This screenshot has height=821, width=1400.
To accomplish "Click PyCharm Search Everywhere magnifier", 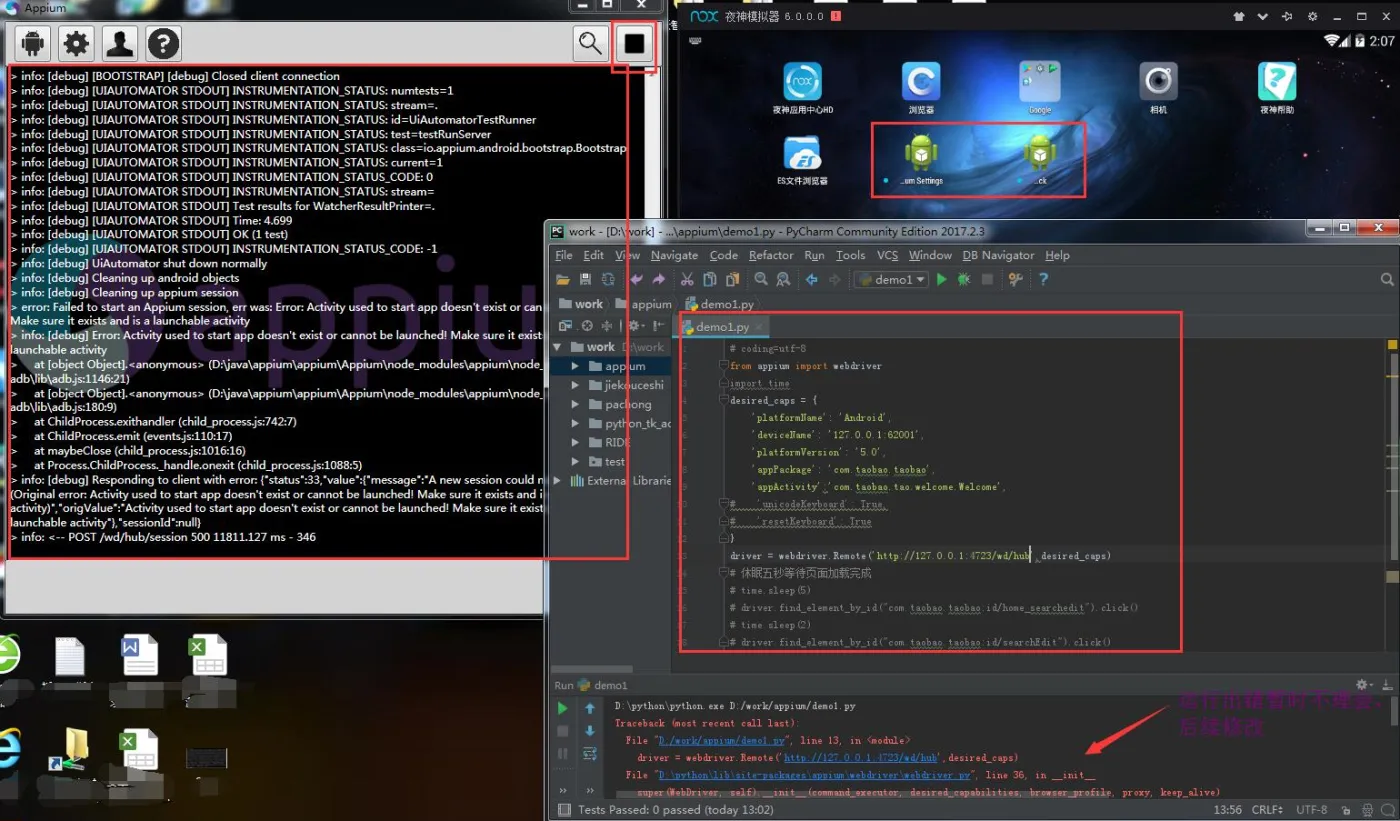I will tap(1386, 280).
